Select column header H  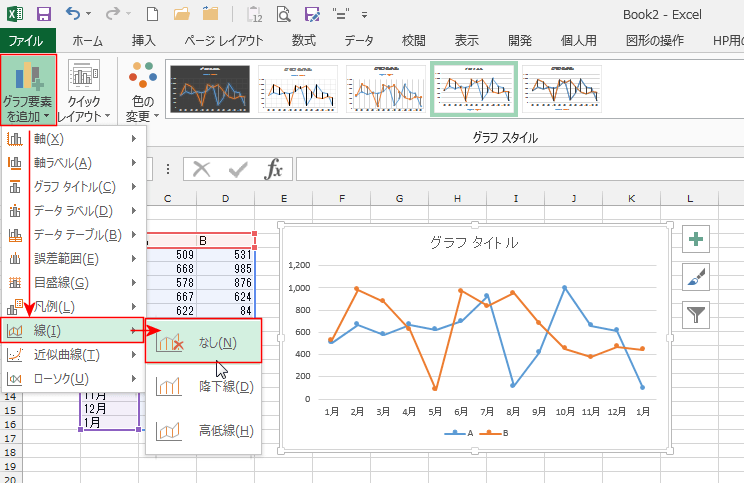coord(457,198)
